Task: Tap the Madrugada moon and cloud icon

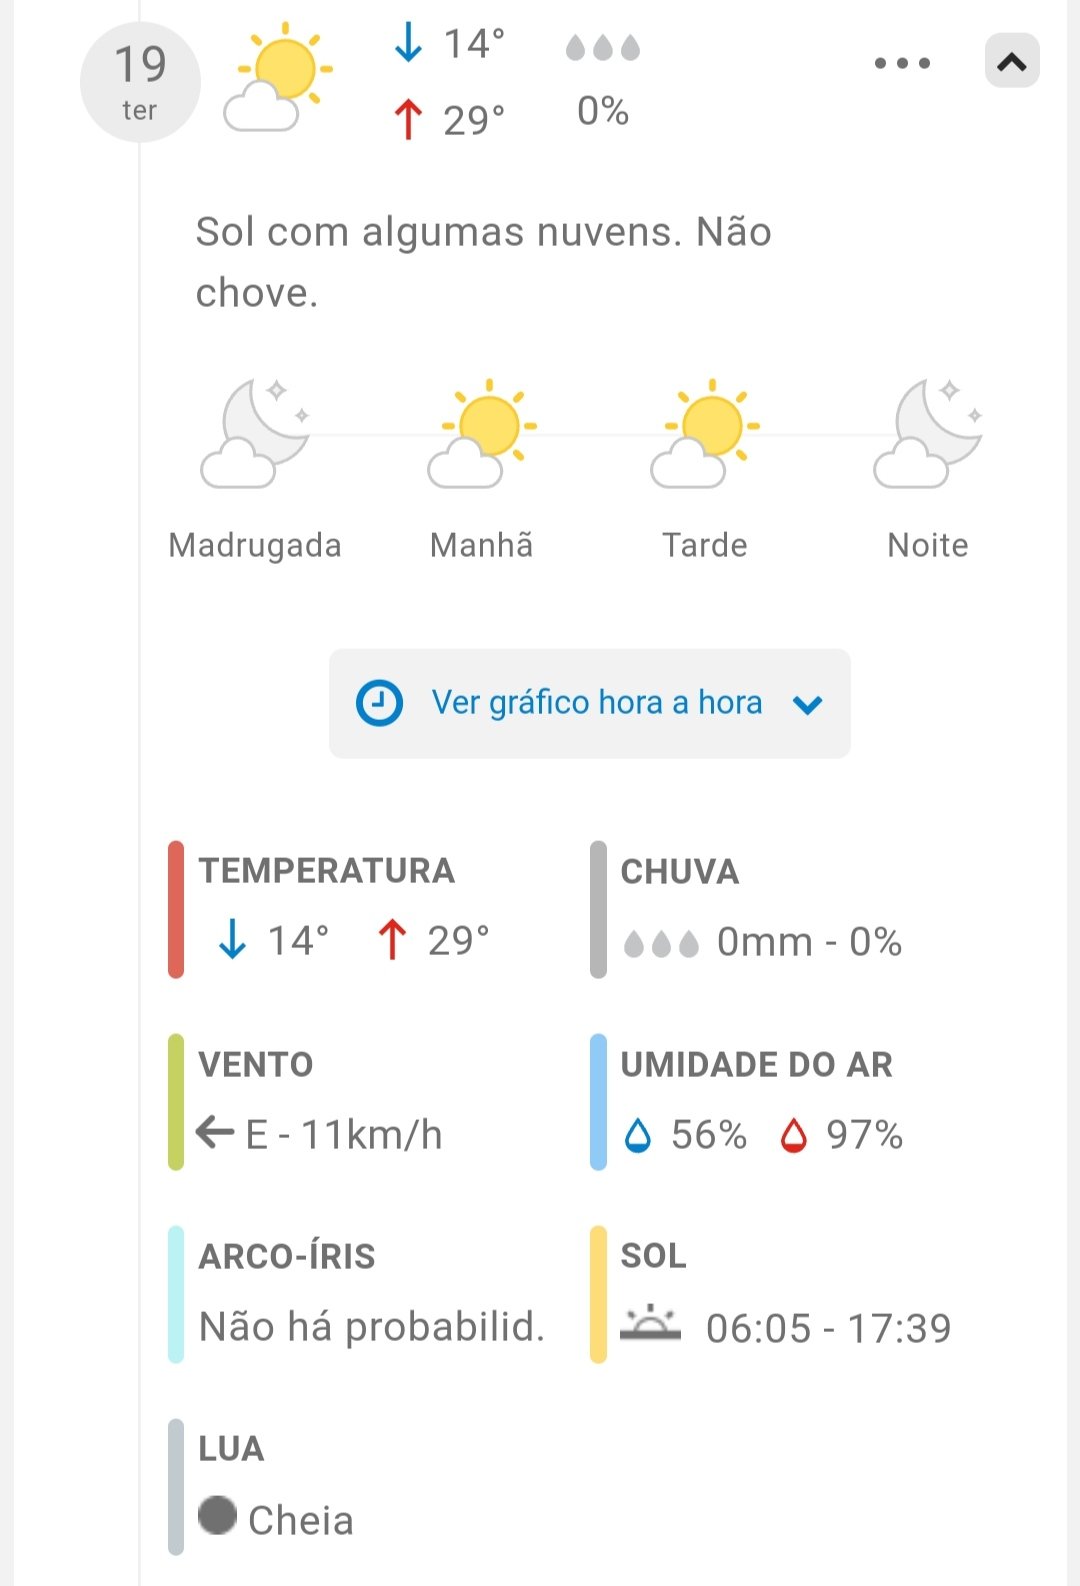Action: point(254,434)
